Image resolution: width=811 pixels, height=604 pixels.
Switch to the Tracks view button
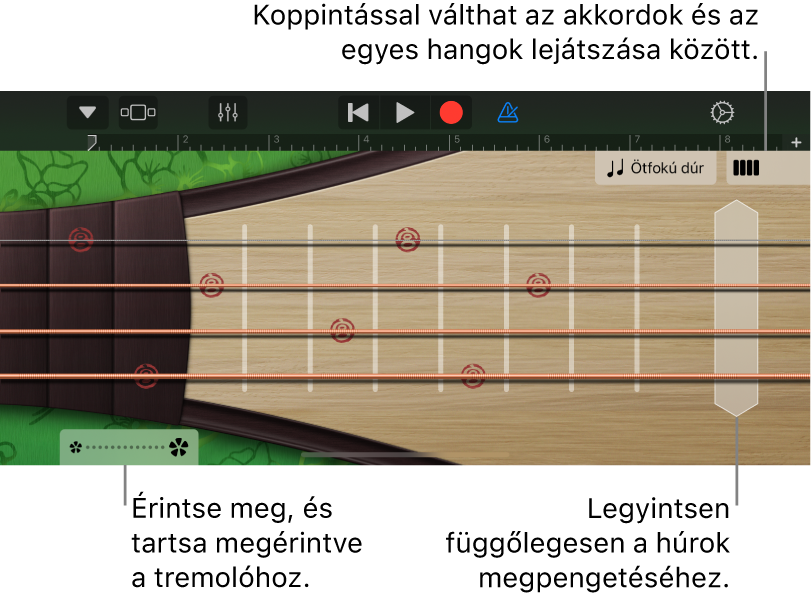(138, 112)
